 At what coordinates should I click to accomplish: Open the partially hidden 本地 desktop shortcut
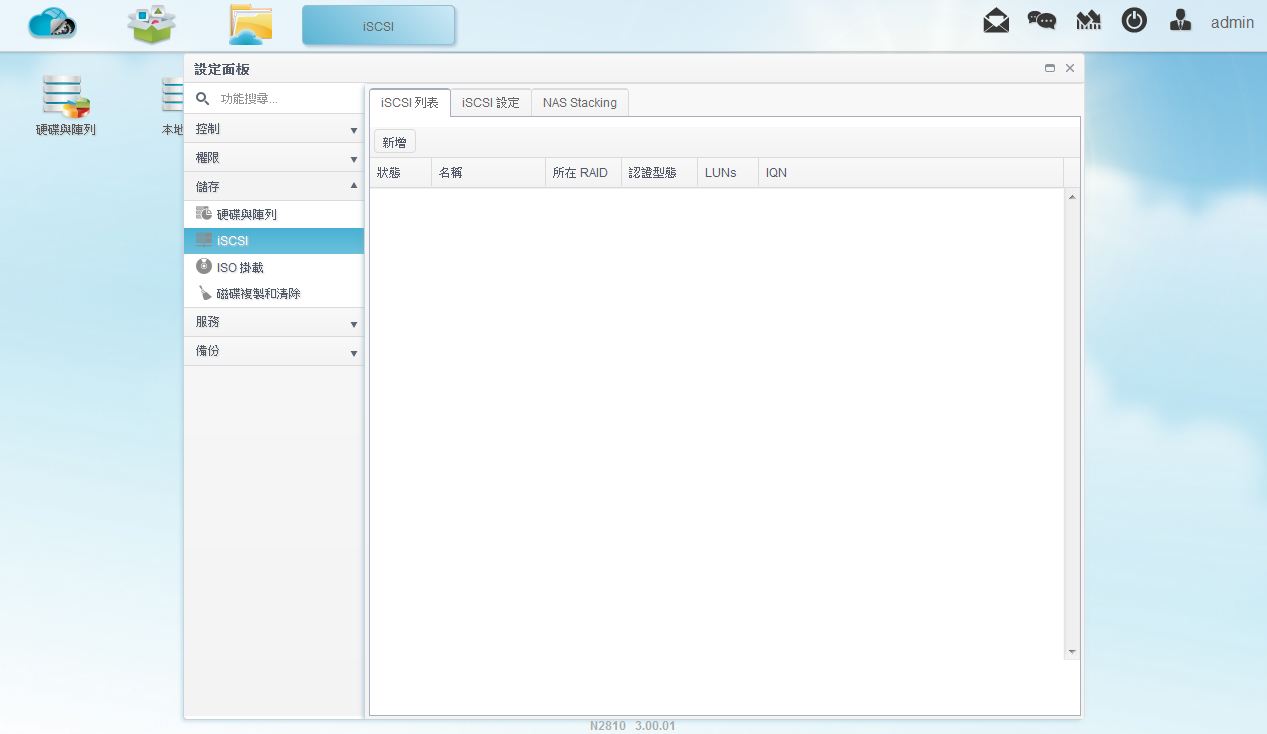[172, 105]
